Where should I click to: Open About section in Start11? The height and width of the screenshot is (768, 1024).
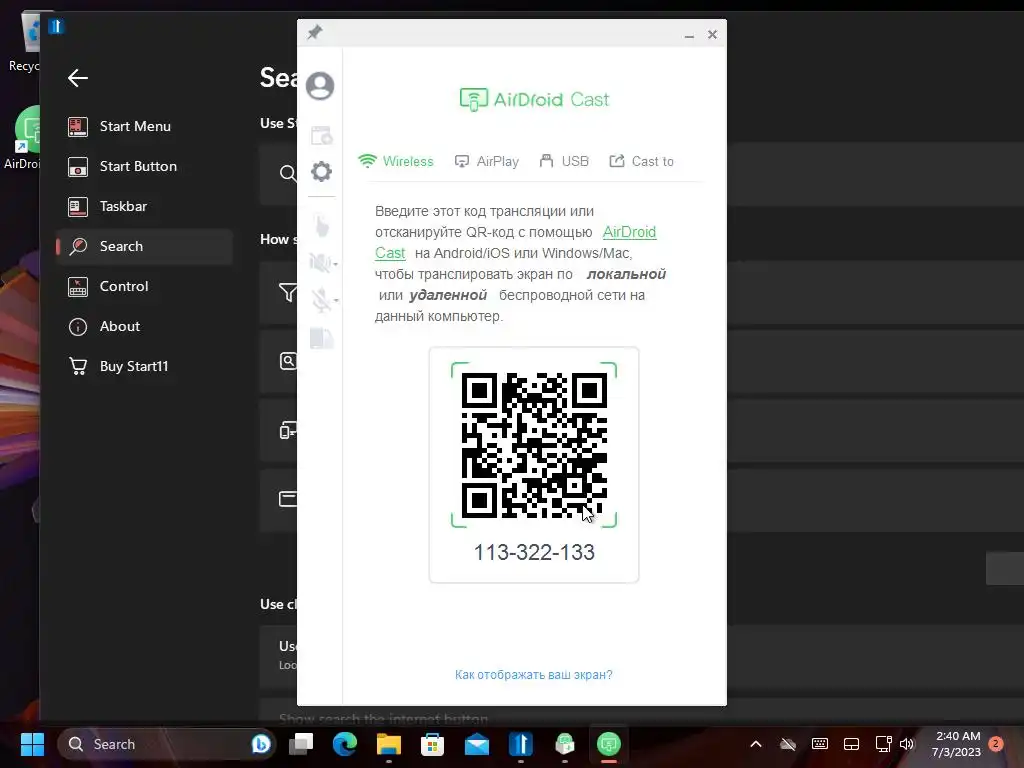[x=144, y=327]
